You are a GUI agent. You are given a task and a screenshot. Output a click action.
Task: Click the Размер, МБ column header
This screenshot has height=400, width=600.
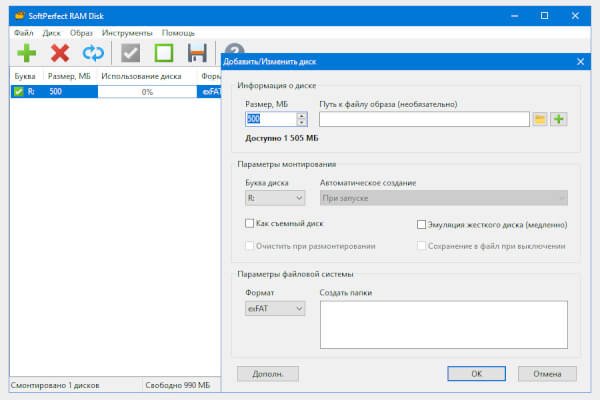(69, 76)
